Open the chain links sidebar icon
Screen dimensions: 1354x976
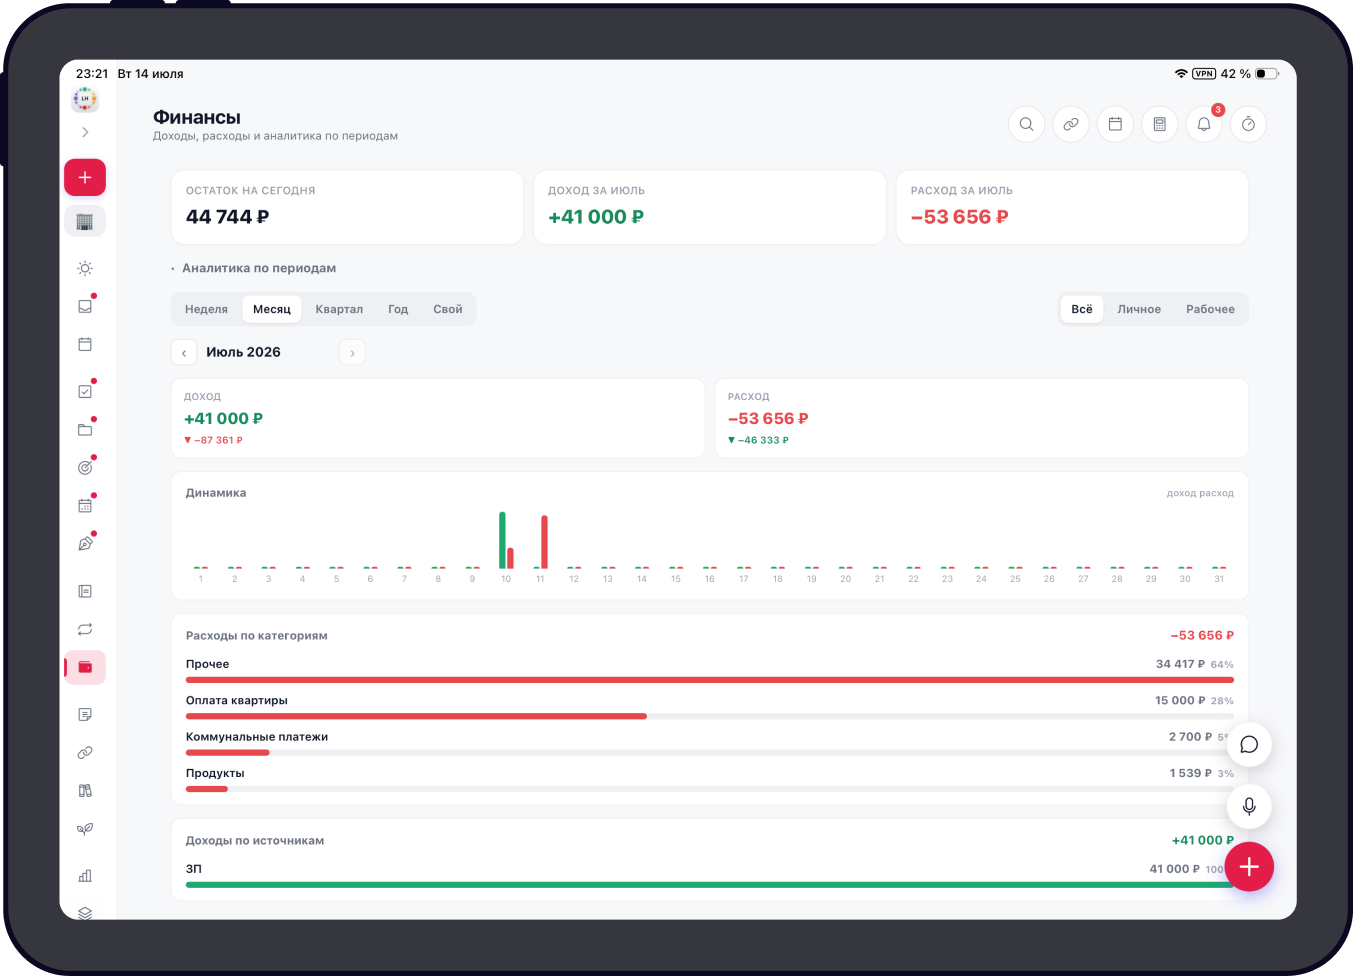click(x=85, y=752)
